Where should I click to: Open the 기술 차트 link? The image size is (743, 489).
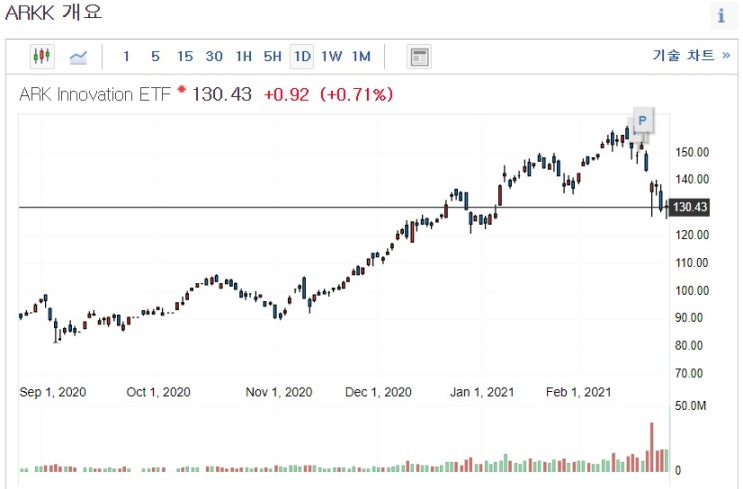[x=691, y=55]
